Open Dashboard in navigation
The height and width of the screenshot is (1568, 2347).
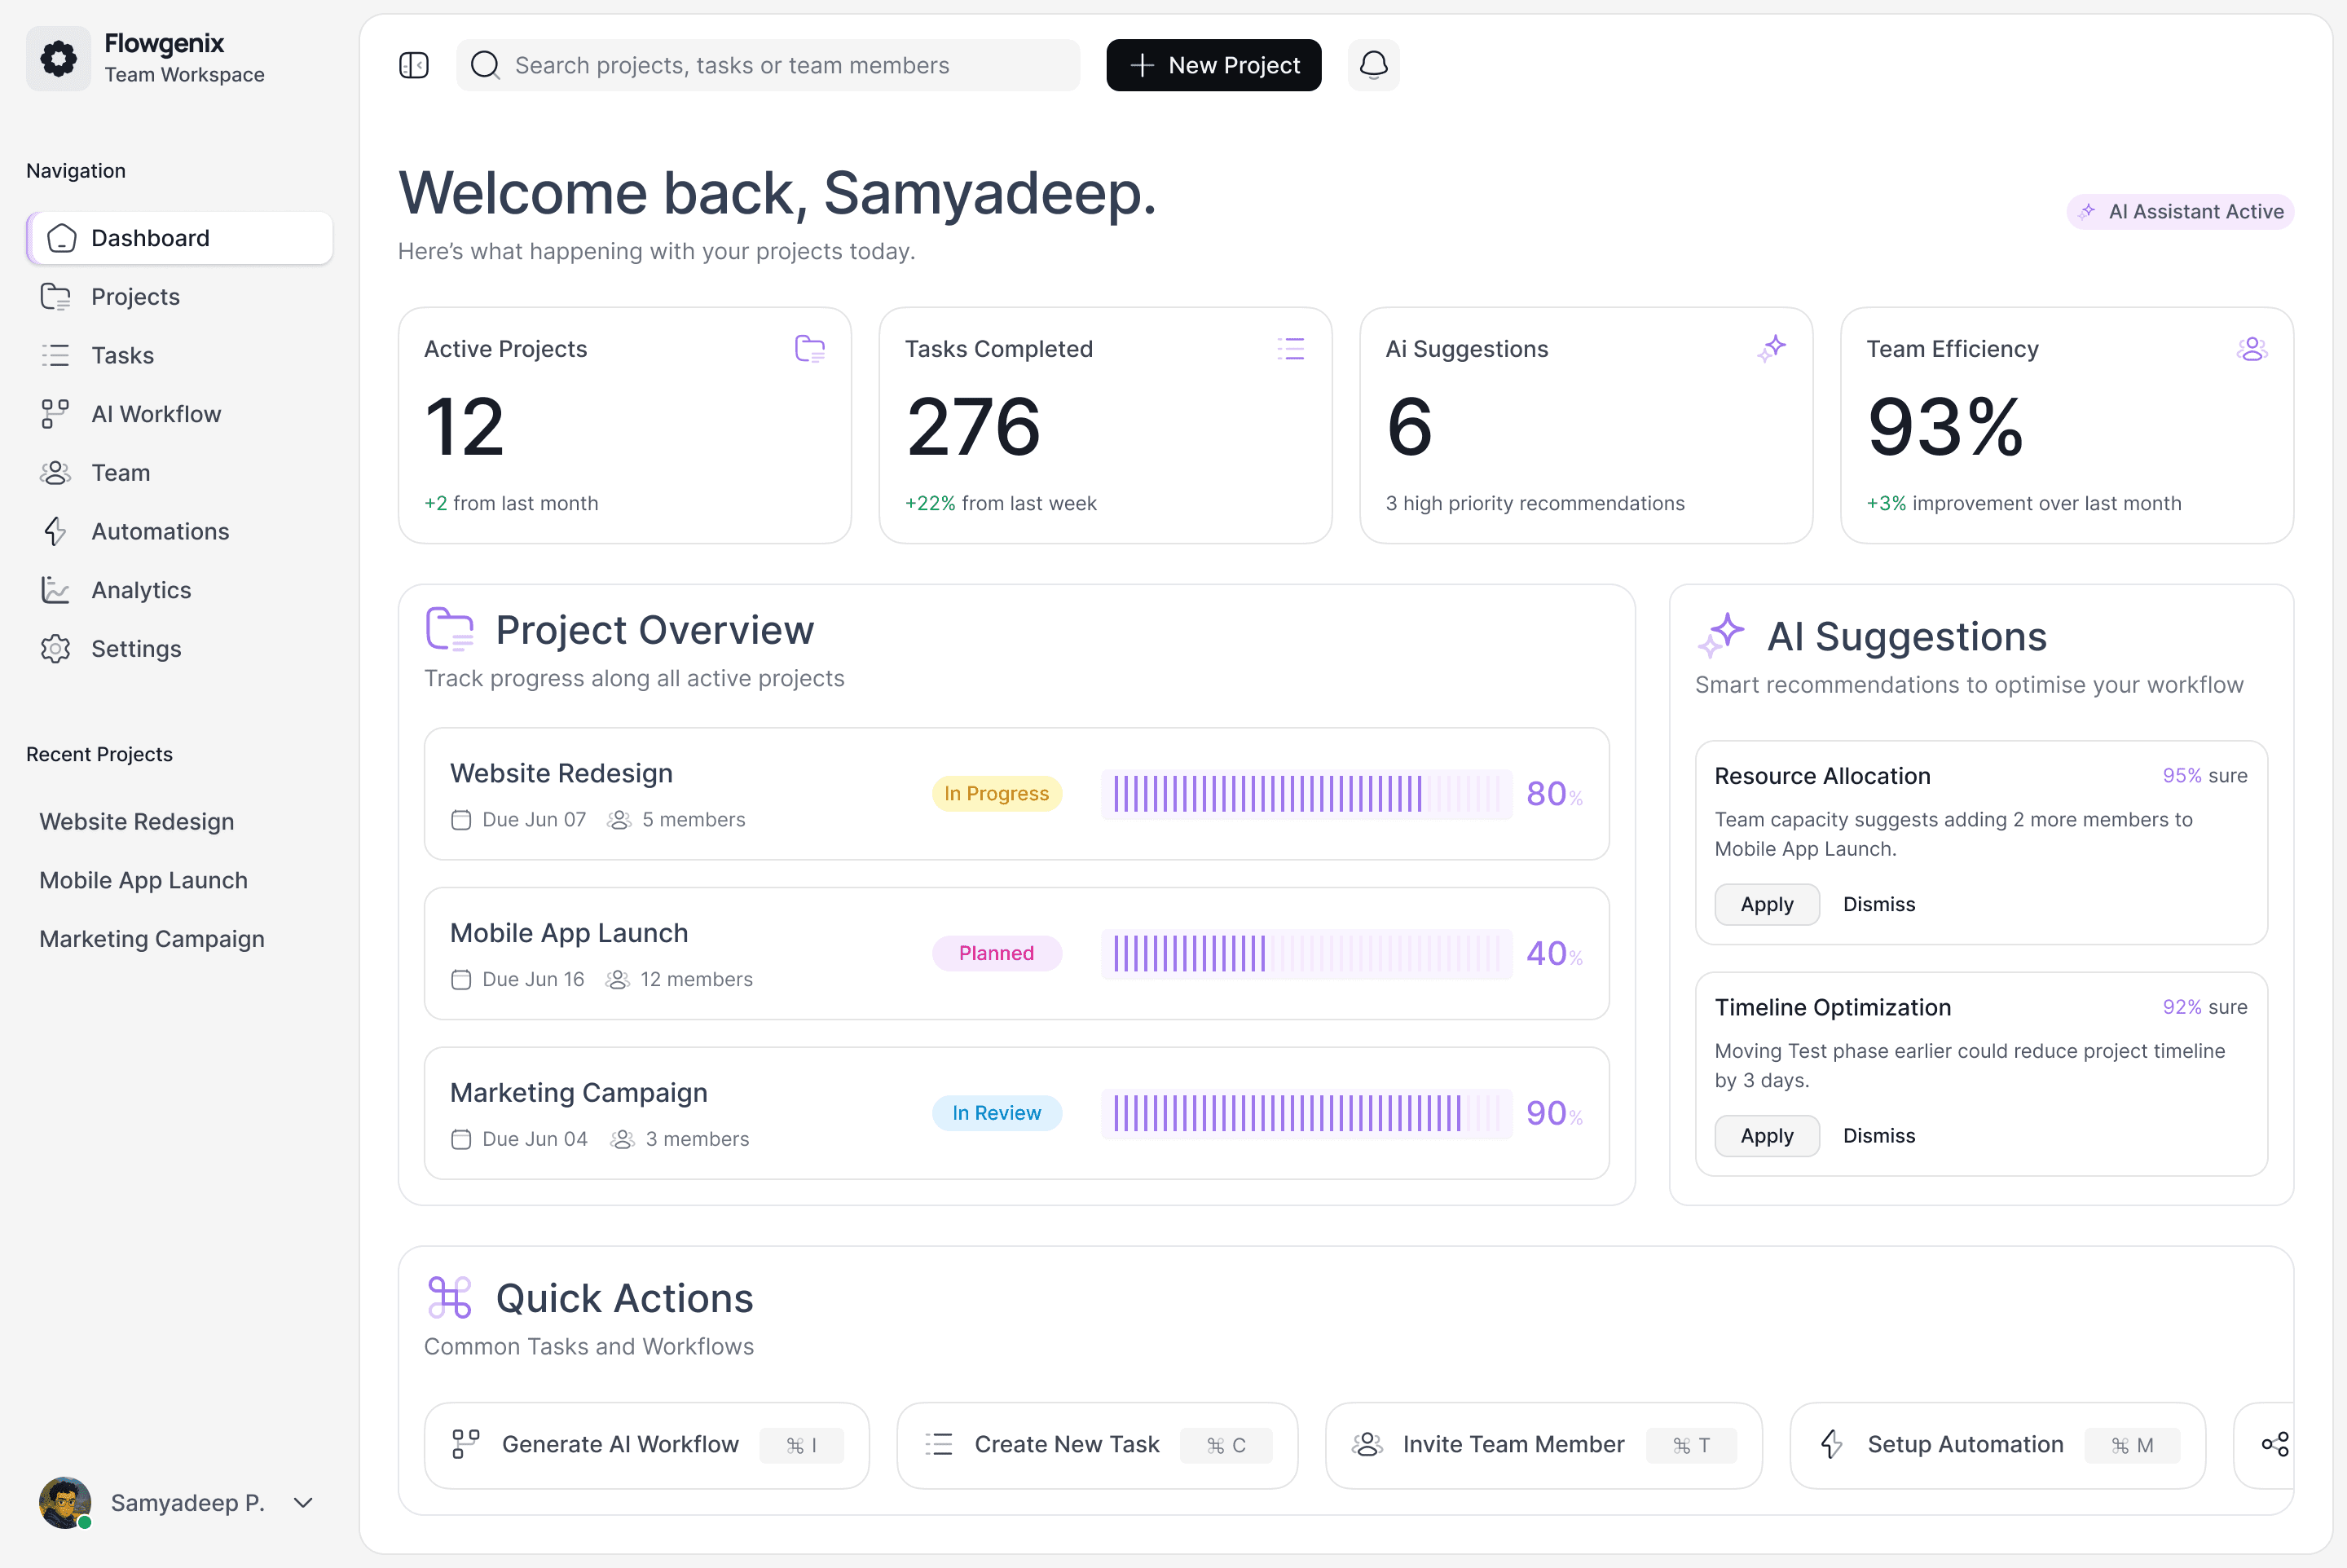coord(180,238)
